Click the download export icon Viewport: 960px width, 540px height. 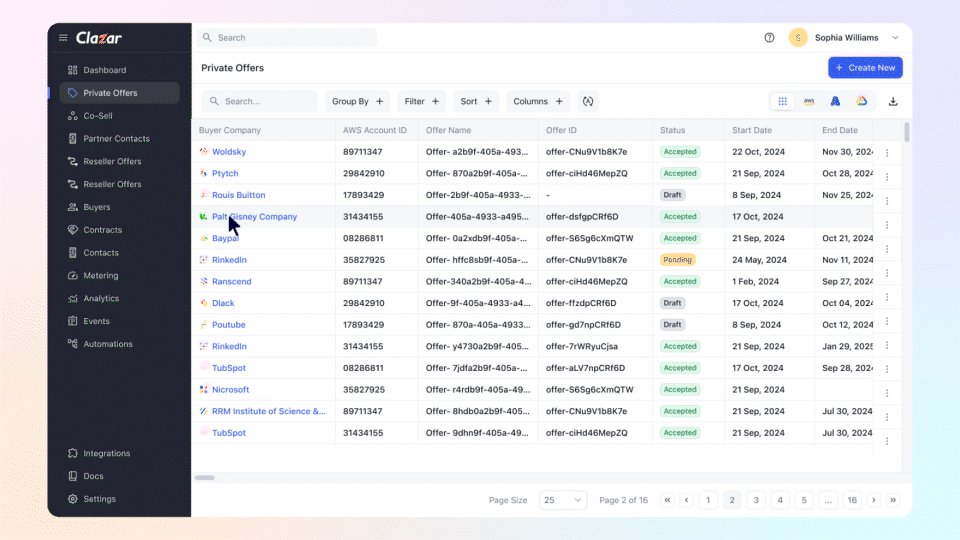pos(893,102)
